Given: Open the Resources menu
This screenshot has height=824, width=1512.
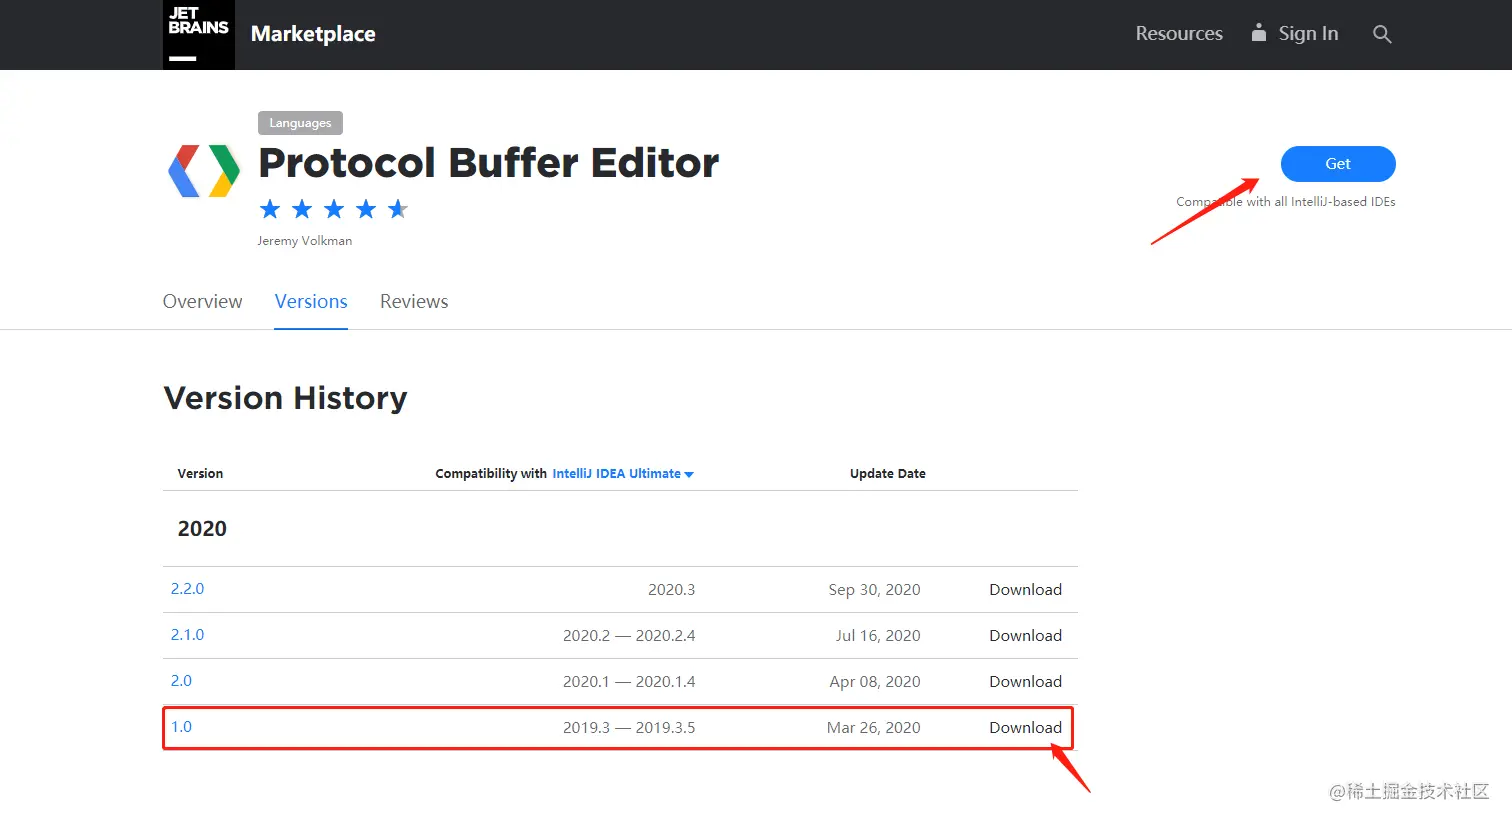Looking at the screenshot, I should pos(1179,34).
